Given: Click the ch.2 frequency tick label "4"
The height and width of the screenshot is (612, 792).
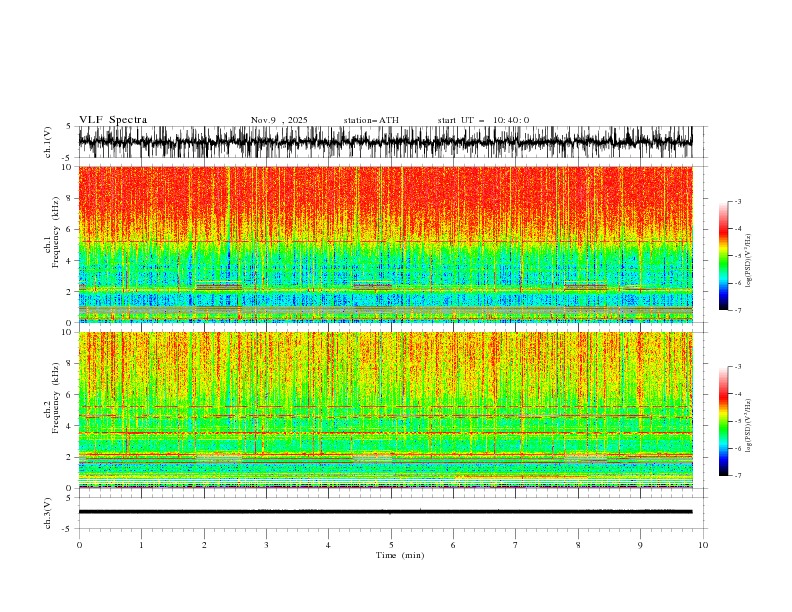Looking at the screenshot, I should [70, 426].
